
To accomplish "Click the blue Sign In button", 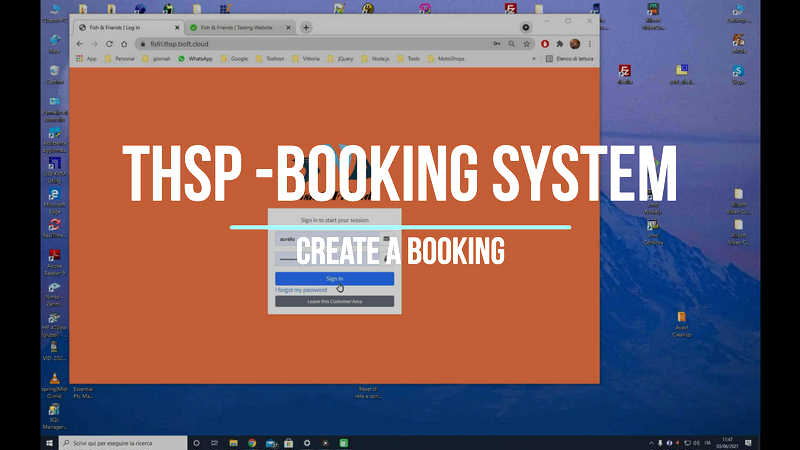I will (x=334, y=279).
